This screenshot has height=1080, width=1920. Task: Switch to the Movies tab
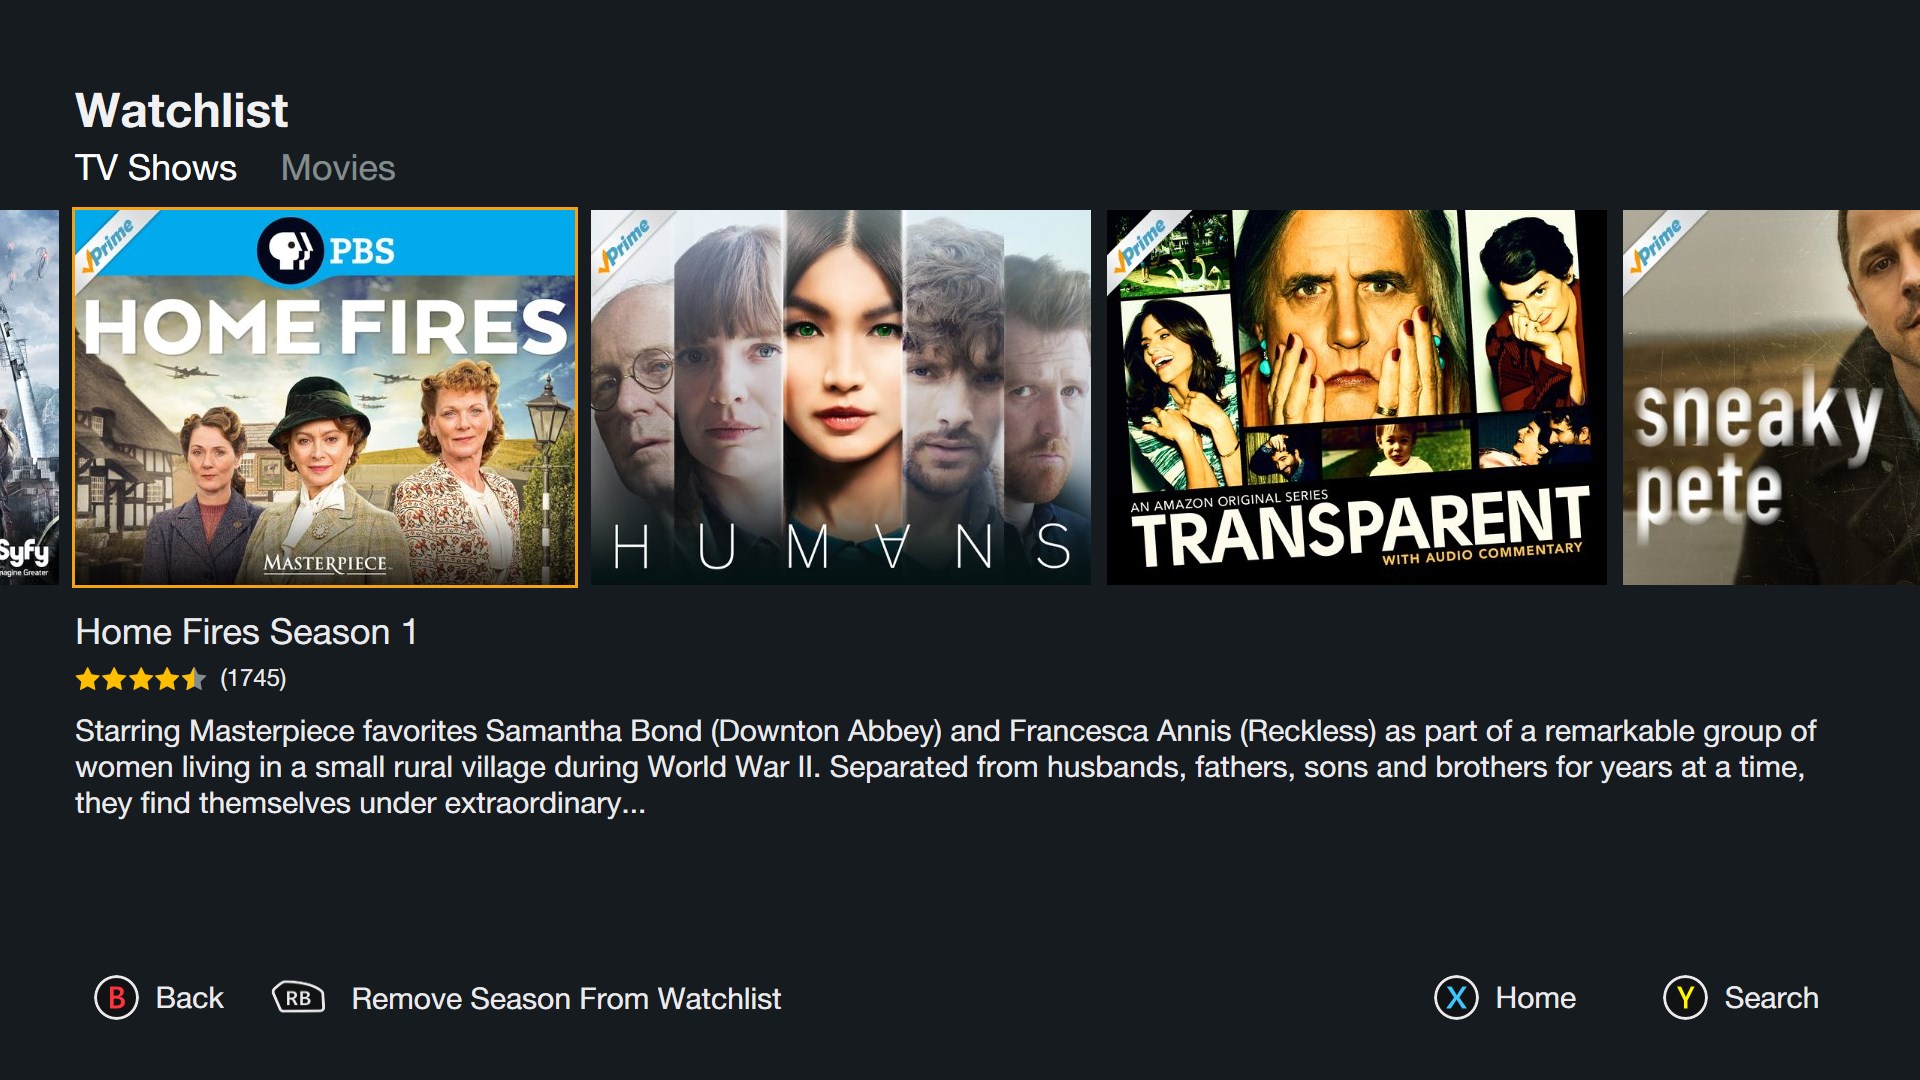pyautogui.click(x=338, y=168)
